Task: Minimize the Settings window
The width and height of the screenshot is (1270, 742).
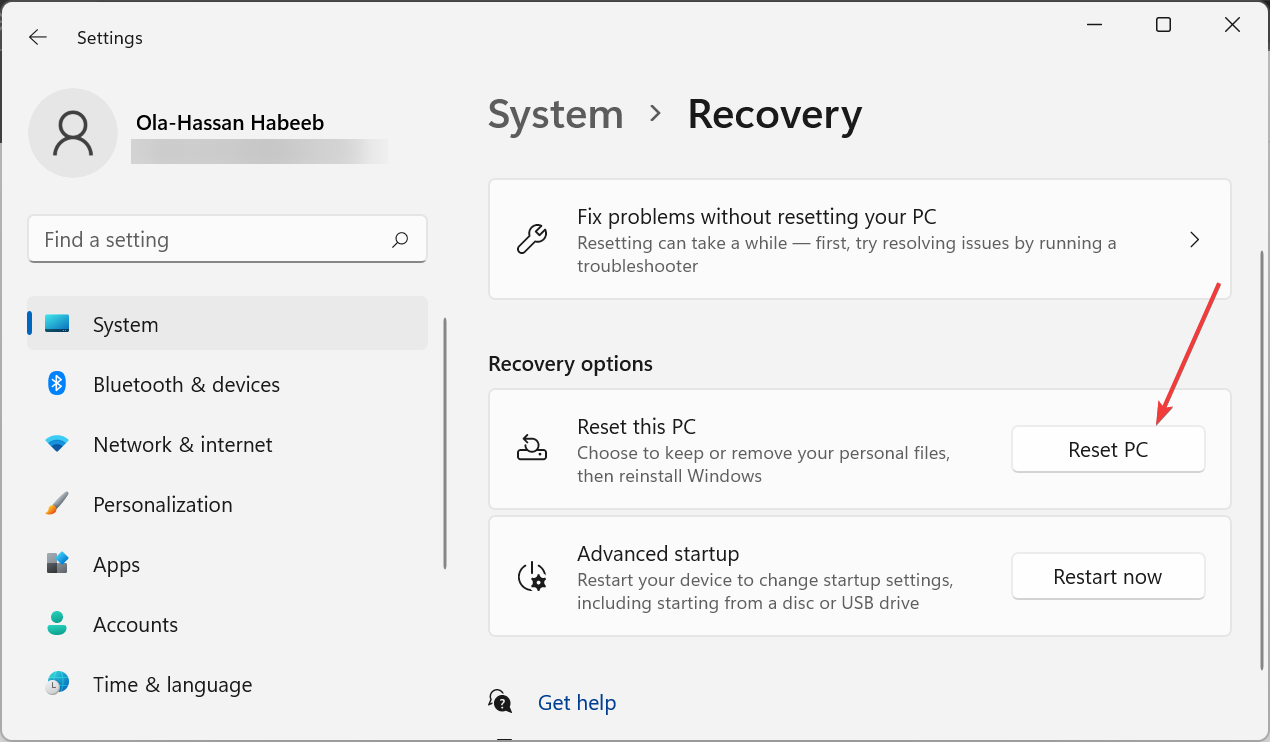Action: pyautogui.click(x=1093, y=25)
